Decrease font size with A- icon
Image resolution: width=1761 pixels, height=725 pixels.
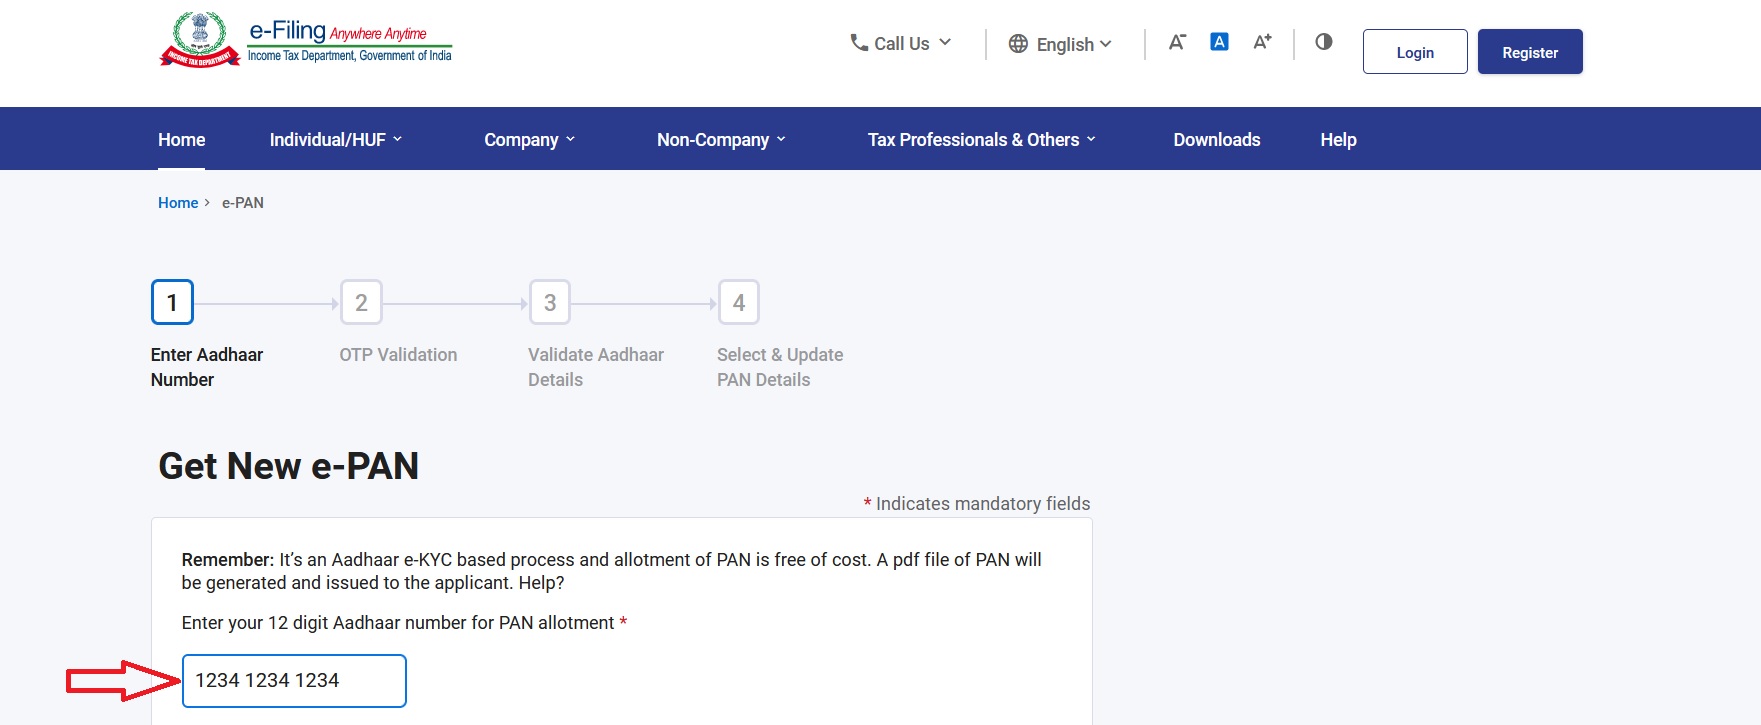pyautogui.click(x=1177, y=42)
